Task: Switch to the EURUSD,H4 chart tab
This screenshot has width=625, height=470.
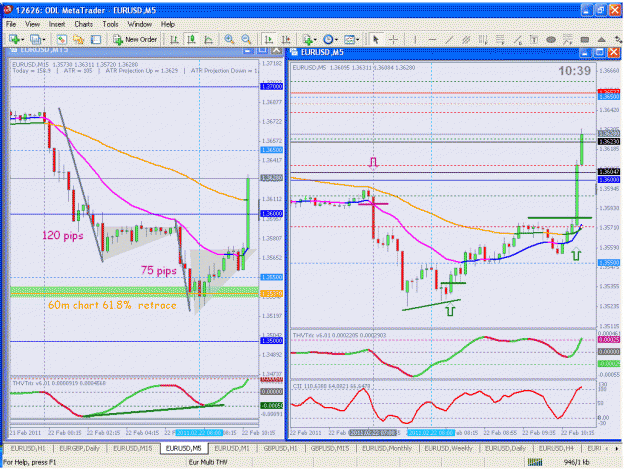Action: 556,448
